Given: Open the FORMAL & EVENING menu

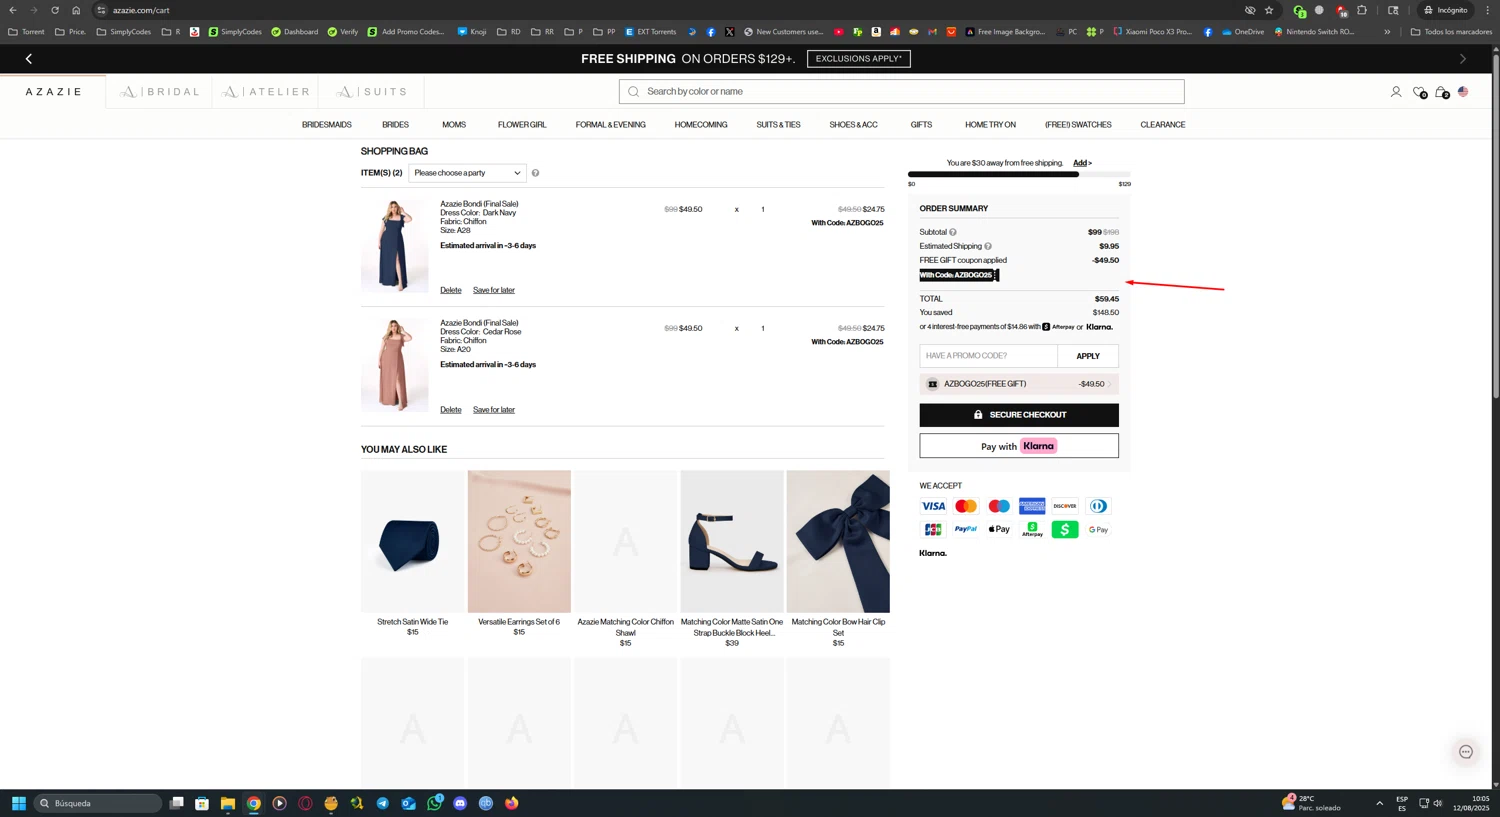Looking at the screenshot, I should point(610,125).
